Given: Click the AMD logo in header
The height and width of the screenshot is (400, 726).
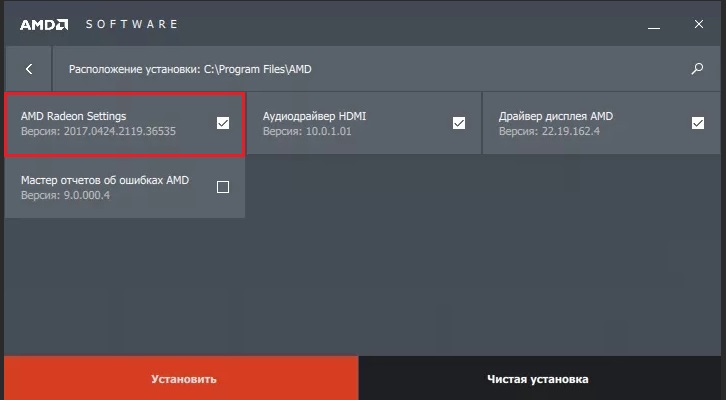Looking at the screenshot, I should pyautogui.click(x=44, y=25).
